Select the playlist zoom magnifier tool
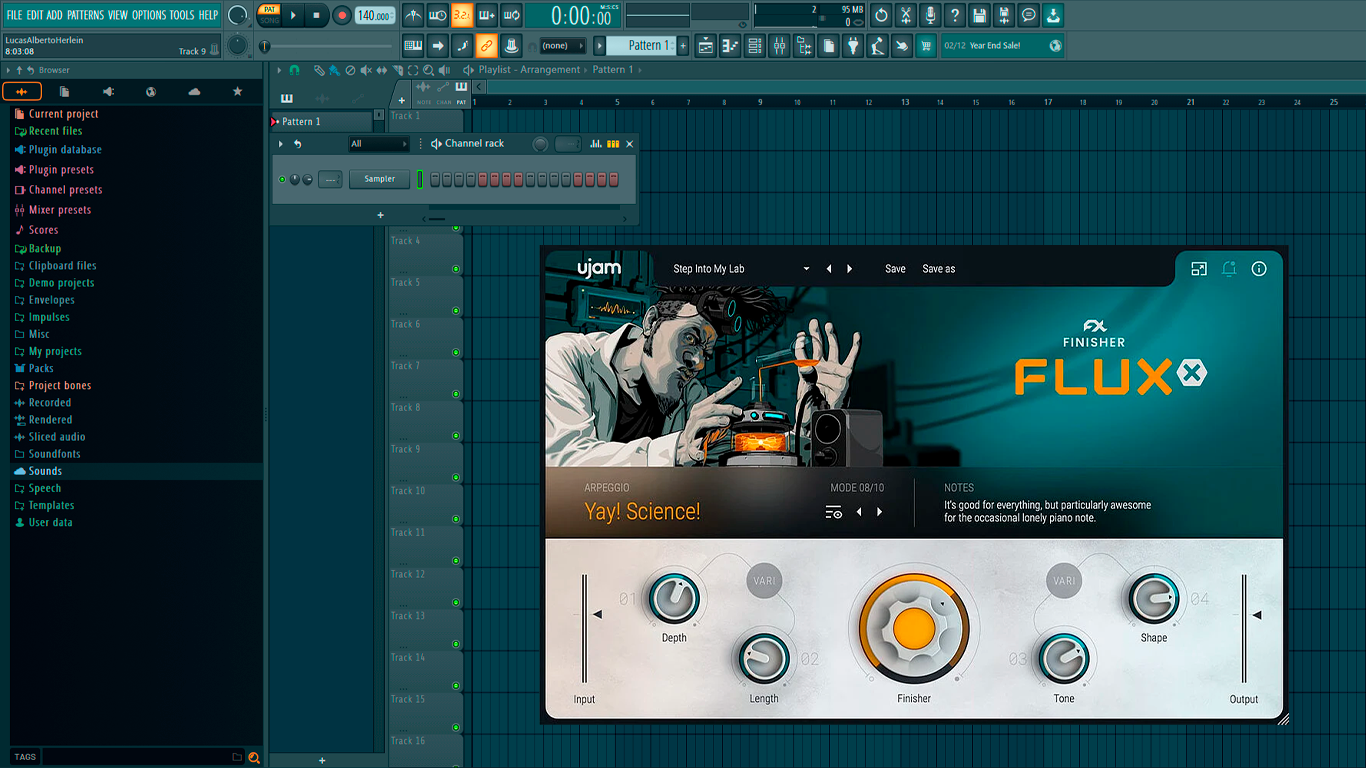This screenshot has width=1366, height=768. pyautogui.click(x=428, y=70)
